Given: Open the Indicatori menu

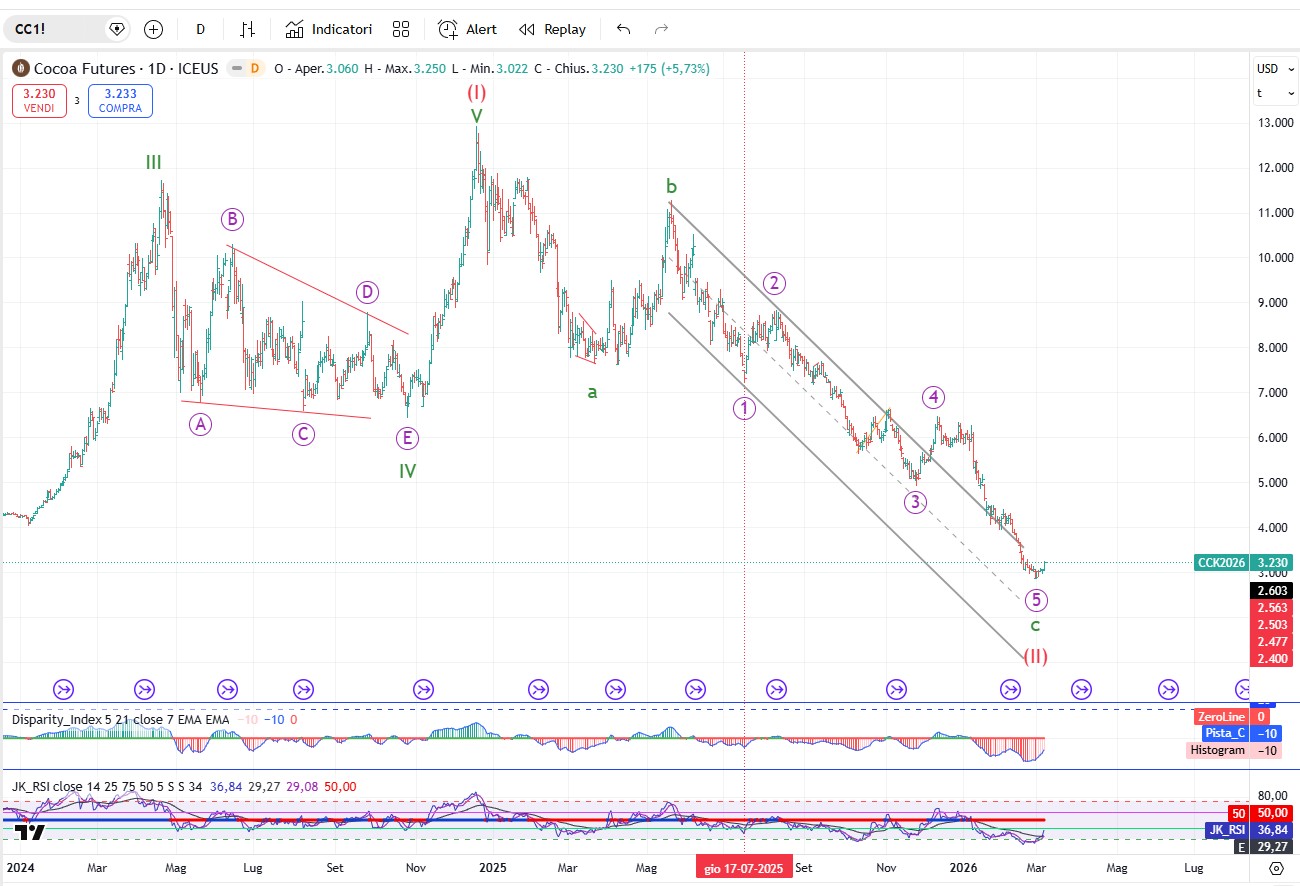Looking at the screenshot, I should (329, 29).
